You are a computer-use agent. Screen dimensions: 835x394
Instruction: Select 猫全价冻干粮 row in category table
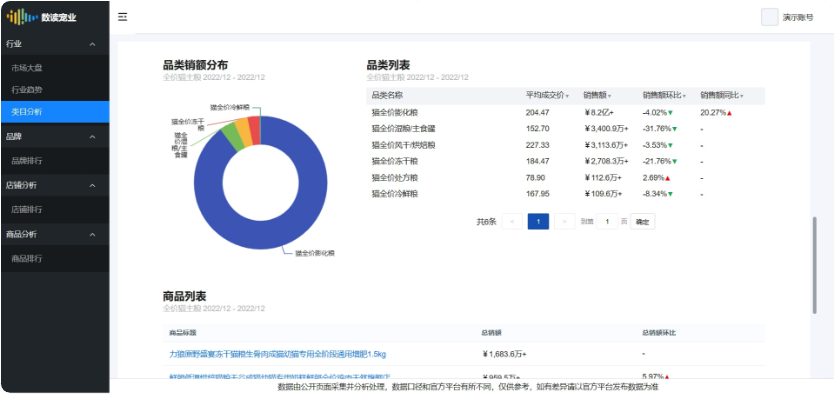click(566, 161)
